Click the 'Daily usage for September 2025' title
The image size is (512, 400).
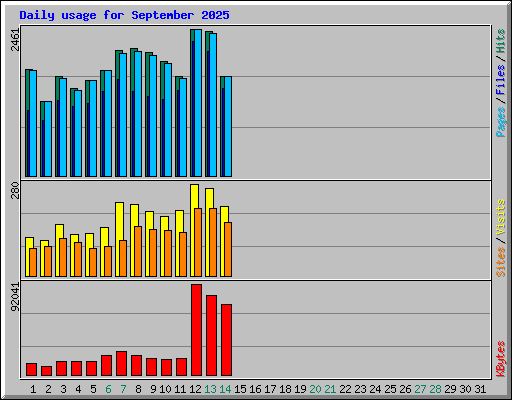tap(124, 15)
